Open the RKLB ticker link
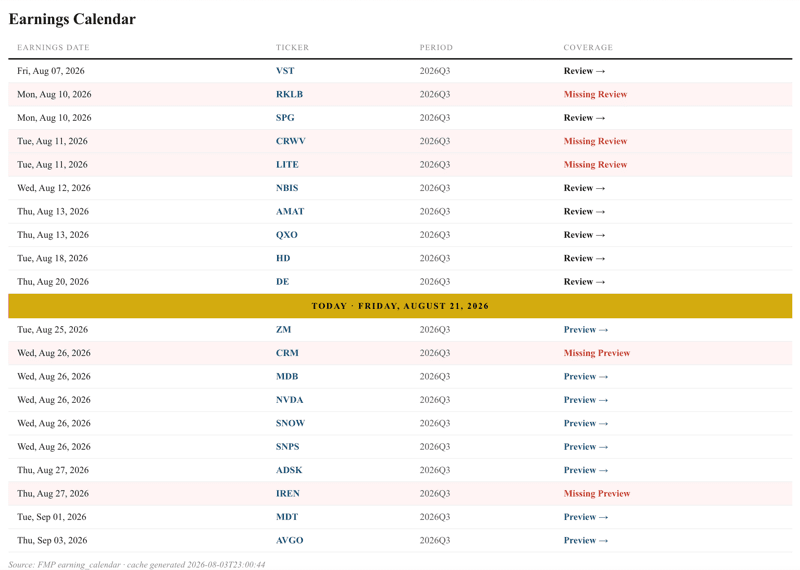The image size is (800, 570). coord(289,94)
